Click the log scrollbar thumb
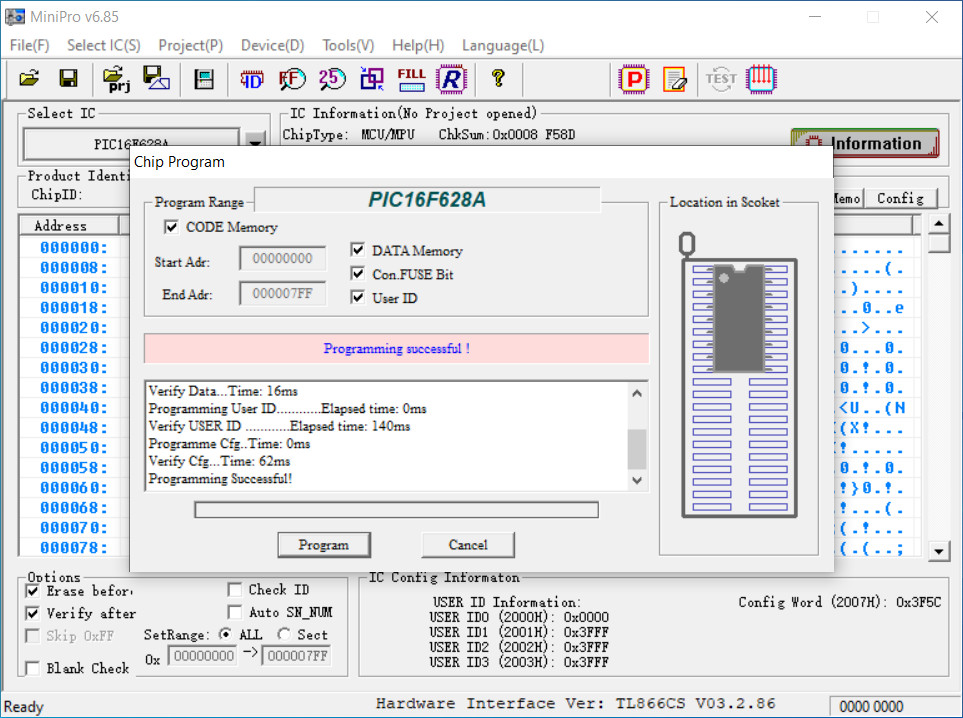Image resolution: width=963 pixels, height=718 pixels. [x=637, y=449]
